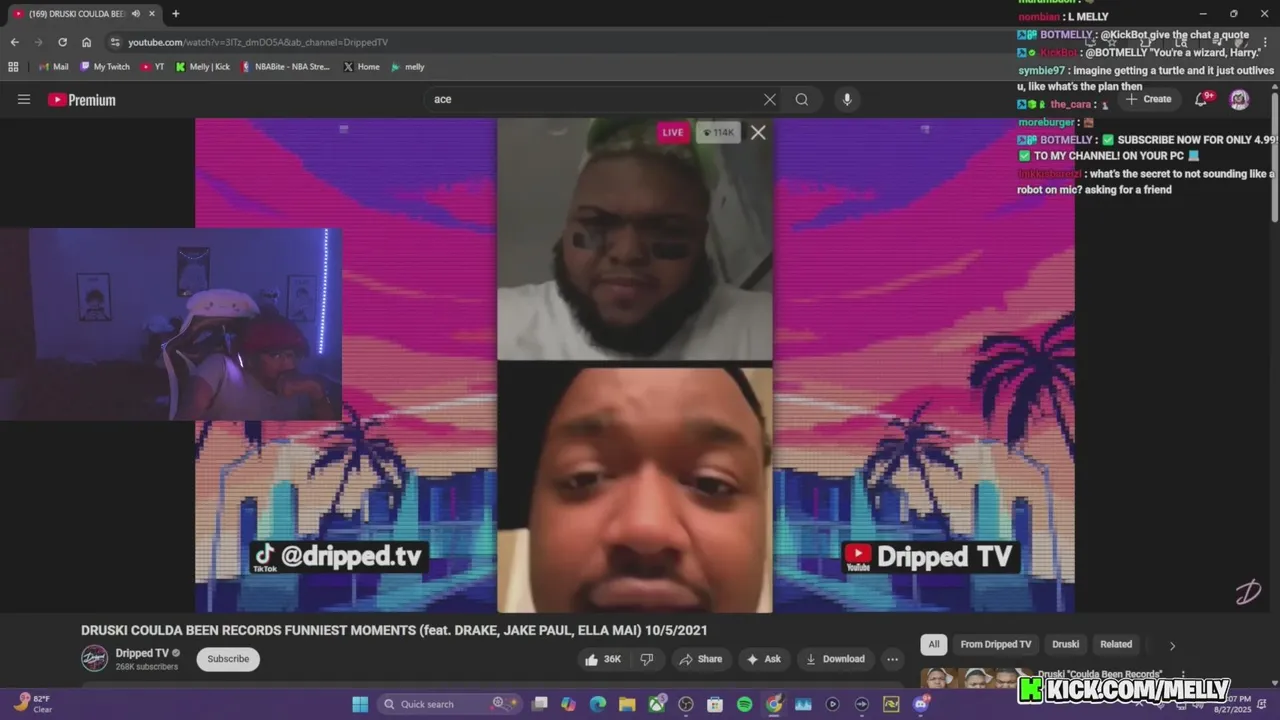Open options for Druski recommended video
The width and height of the screenshot is (1280, 720).
(1183, 675)
